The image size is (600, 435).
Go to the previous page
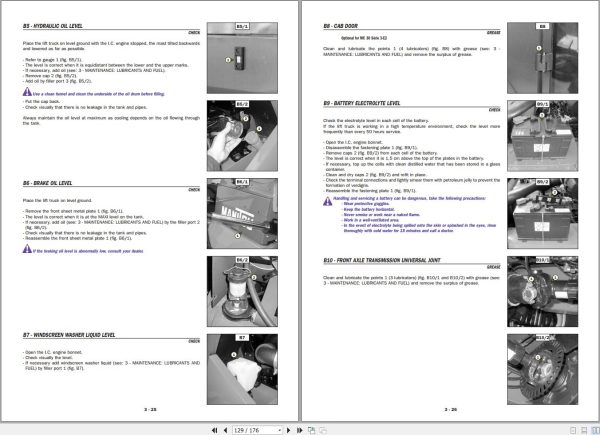tap(225, 430)
